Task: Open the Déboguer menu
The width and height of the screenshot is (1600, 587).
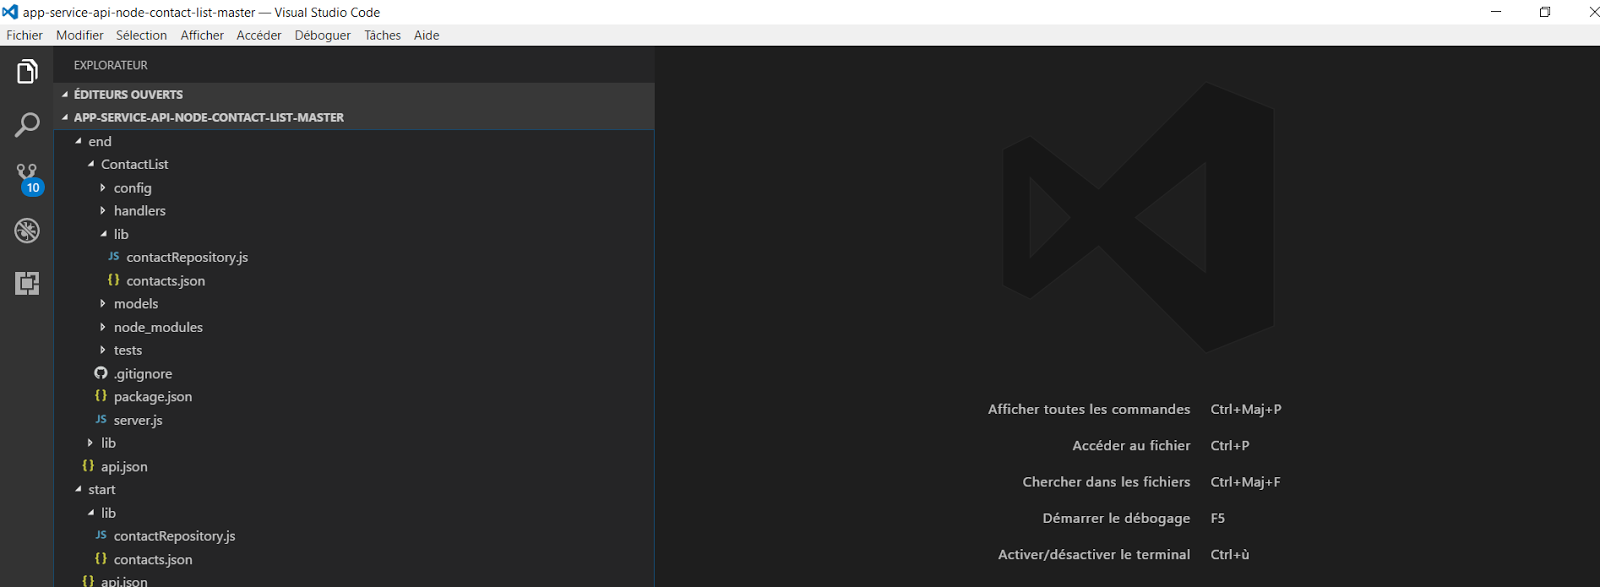Action: [323, 35]
